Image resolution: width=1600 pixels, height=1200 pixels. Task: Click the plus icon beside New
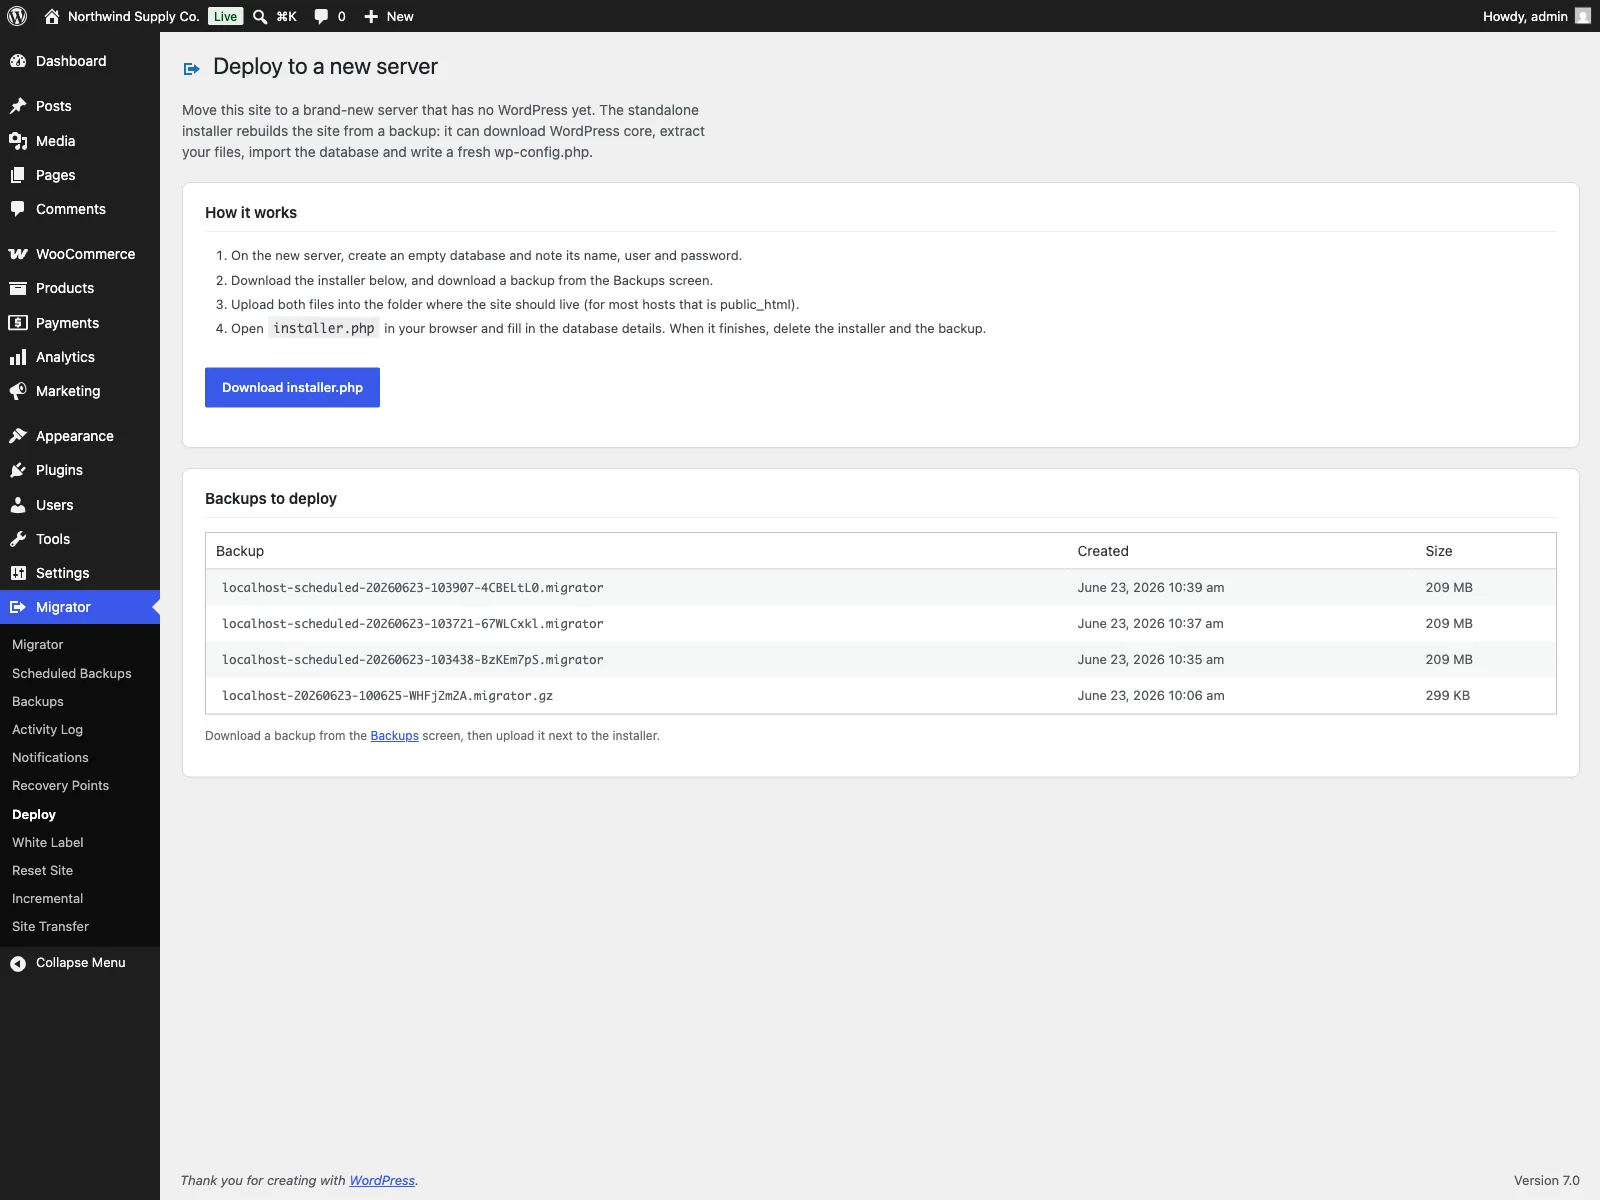371,16
